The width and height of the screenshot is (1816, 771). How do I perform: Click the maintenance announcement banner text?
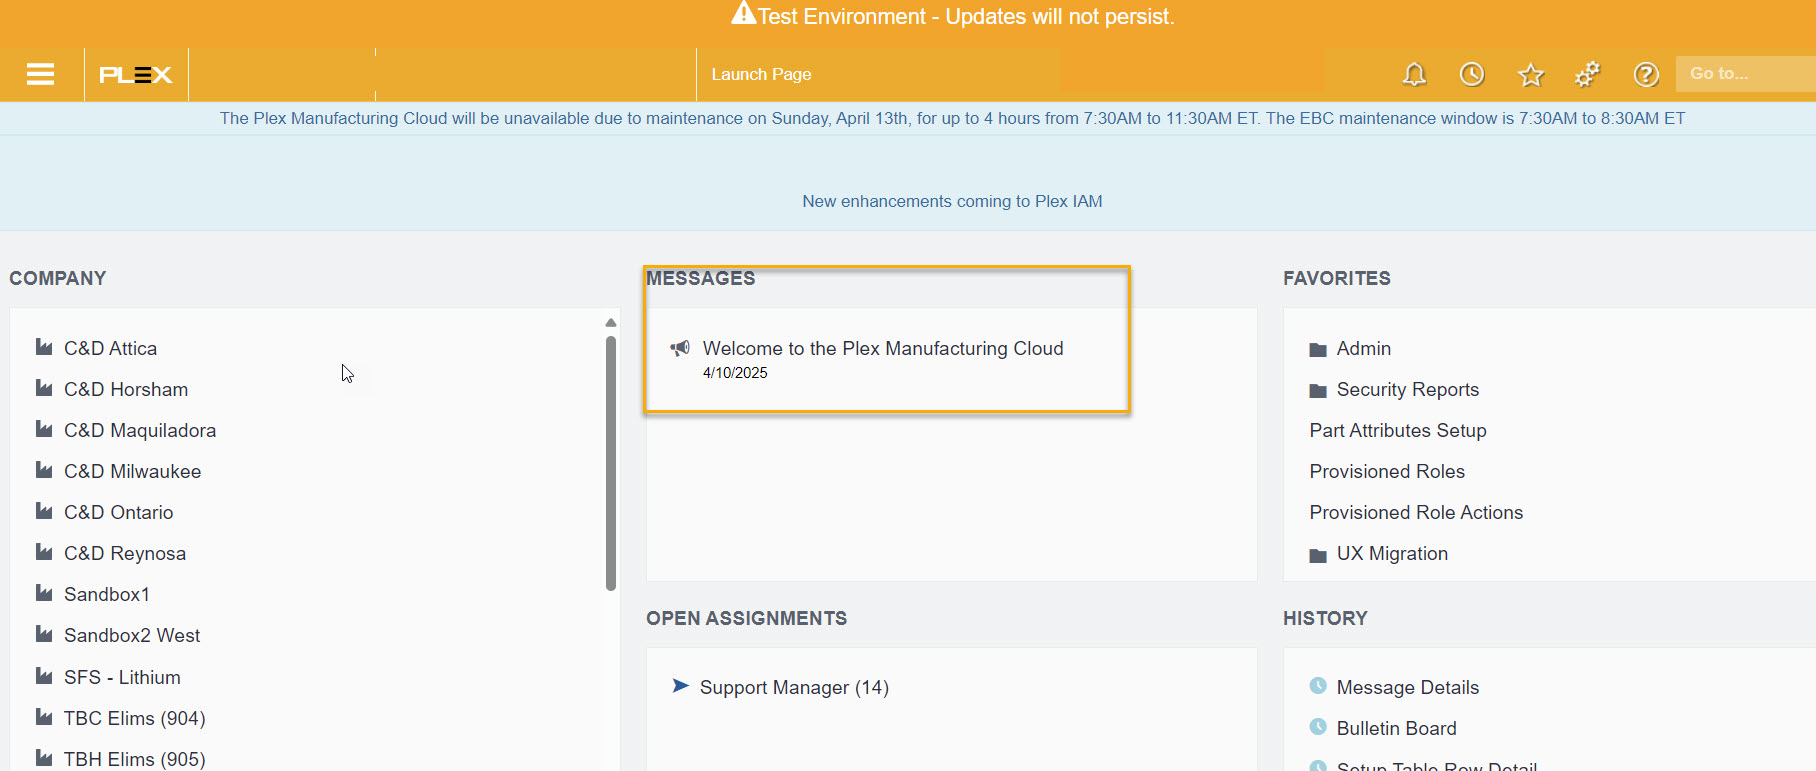[952, 118]
